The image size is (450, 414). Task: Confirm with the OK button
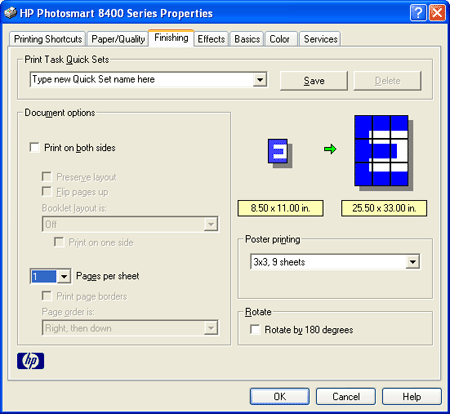(x=280, y=397)
